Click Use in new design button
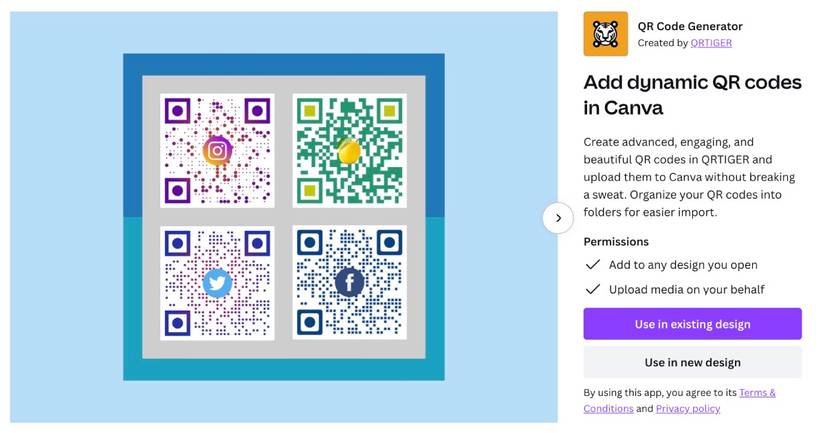 click(692, 362)
